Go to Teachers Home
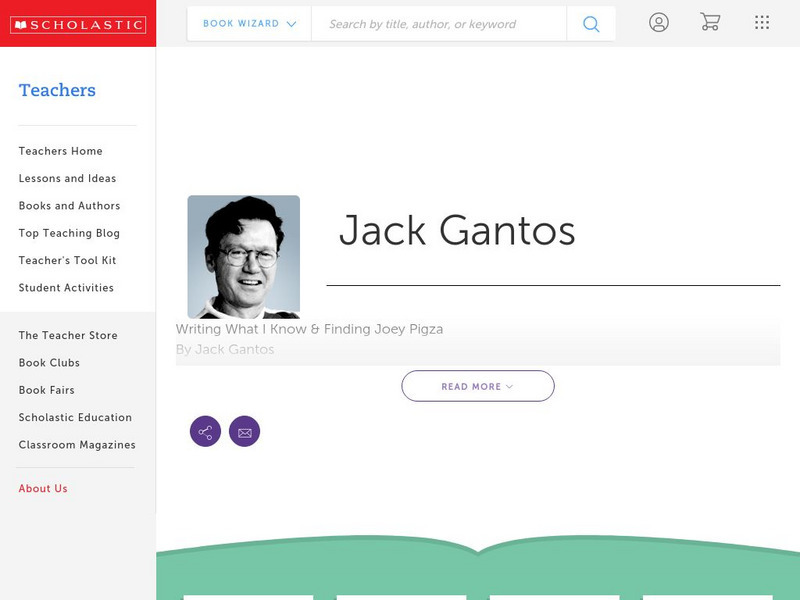The height and width of the screenshot is (600, 800). coord(59,151)
